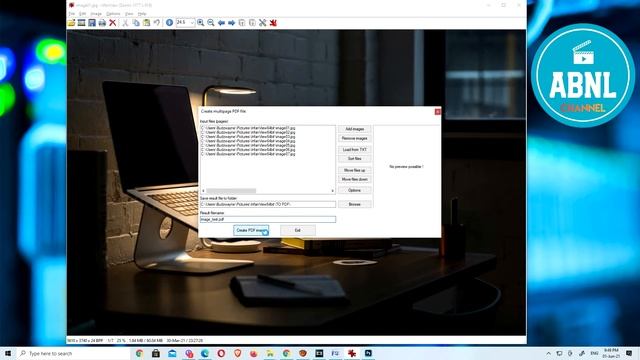640x360 pixels.
Task: Click the red IrfanView About icon
Action: [273, 23]
